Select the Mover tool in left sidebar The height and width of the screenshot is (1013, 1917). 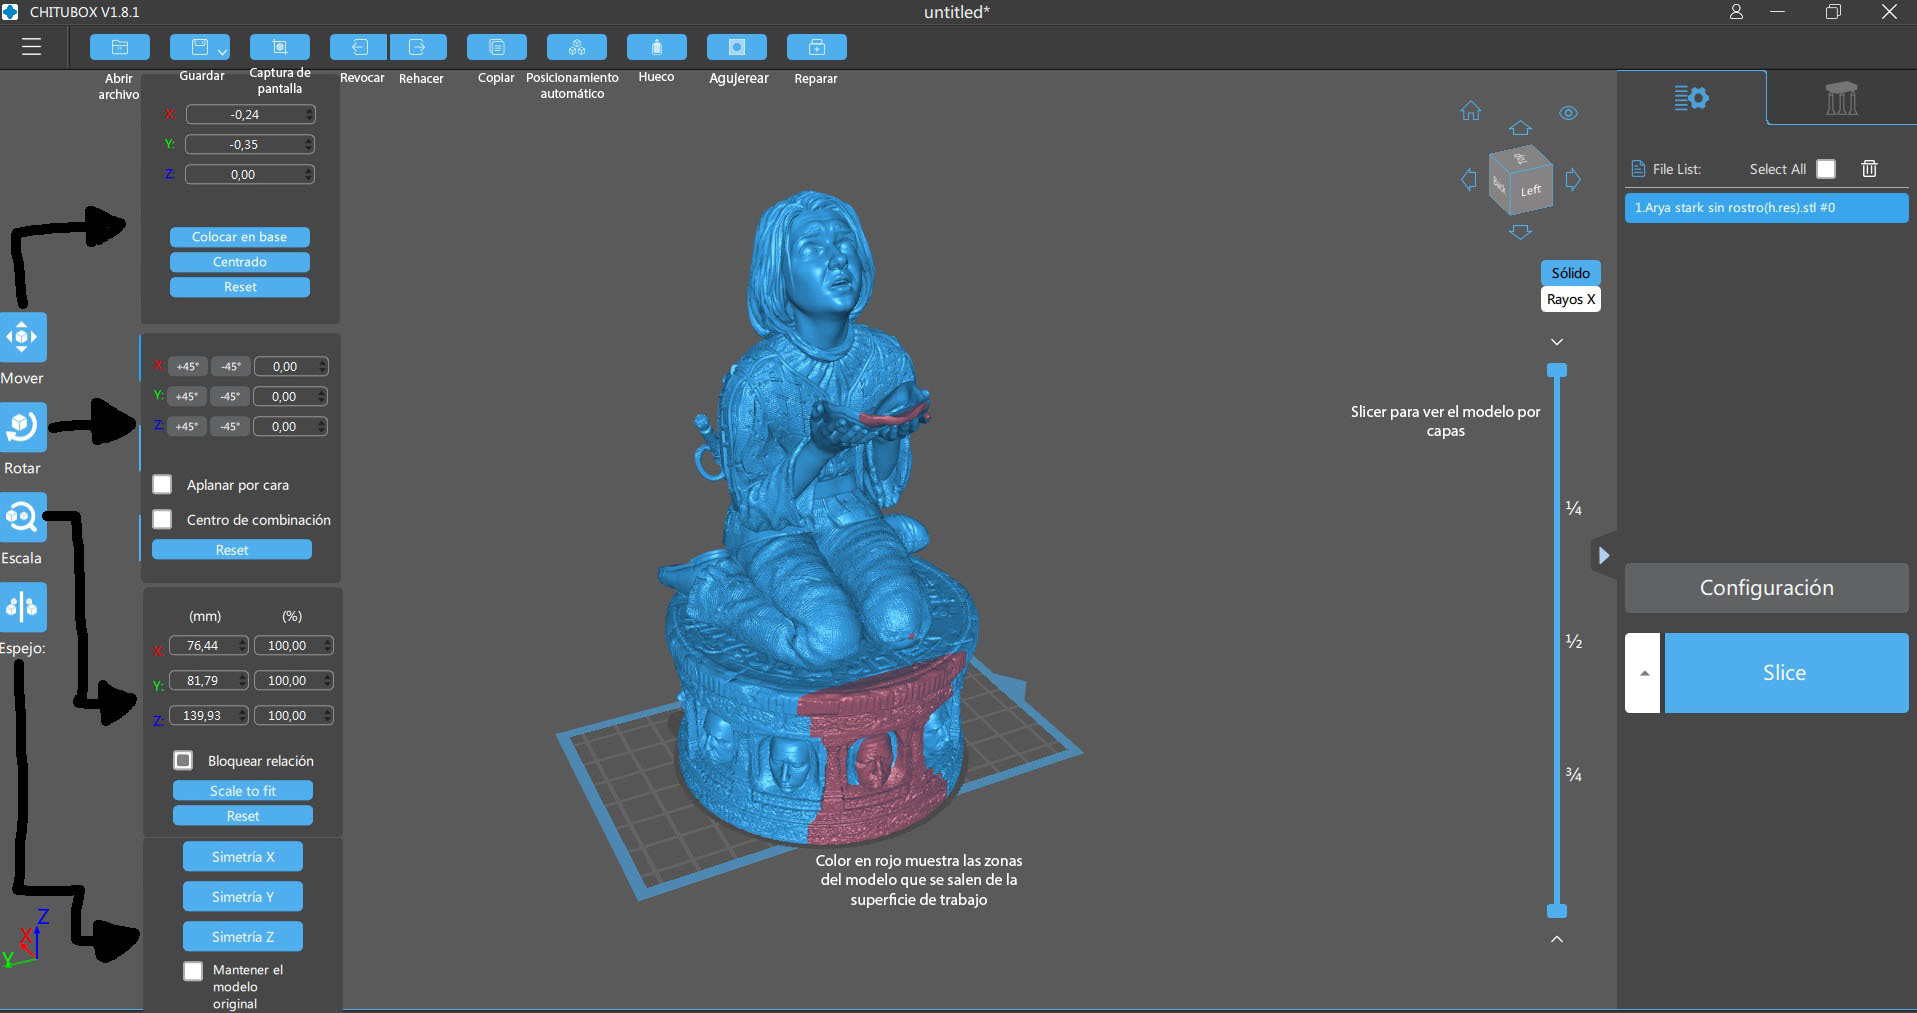[x=23, y=337]
